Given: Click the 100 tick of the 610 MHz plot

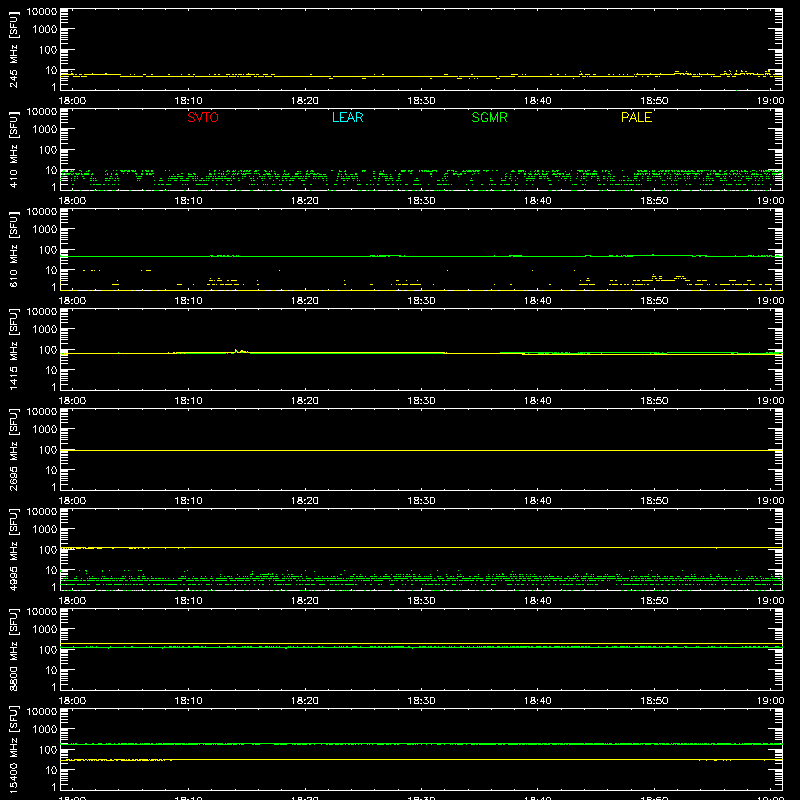Looking at the screenshot, I should [x=48, y=250].
